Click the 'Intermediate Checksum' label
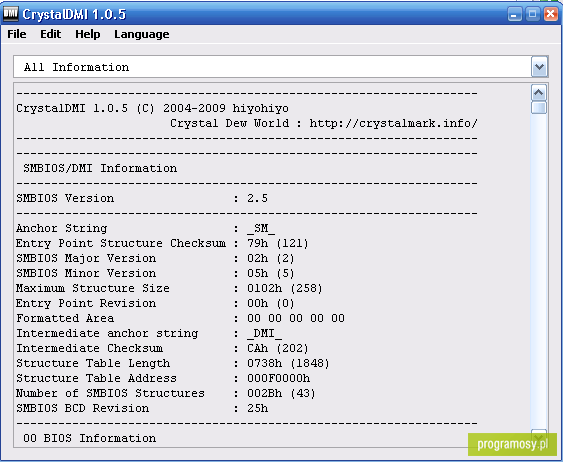This screenshot has width=563, height=462. pyautogui.click(x=89, y=348)
